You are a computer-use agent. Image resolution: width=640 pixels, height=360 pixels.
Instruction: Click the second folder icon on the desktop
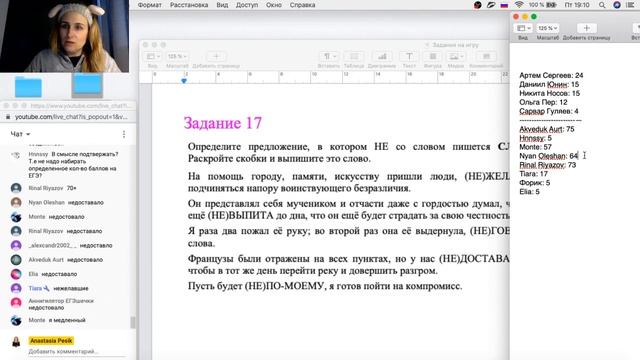87,86
